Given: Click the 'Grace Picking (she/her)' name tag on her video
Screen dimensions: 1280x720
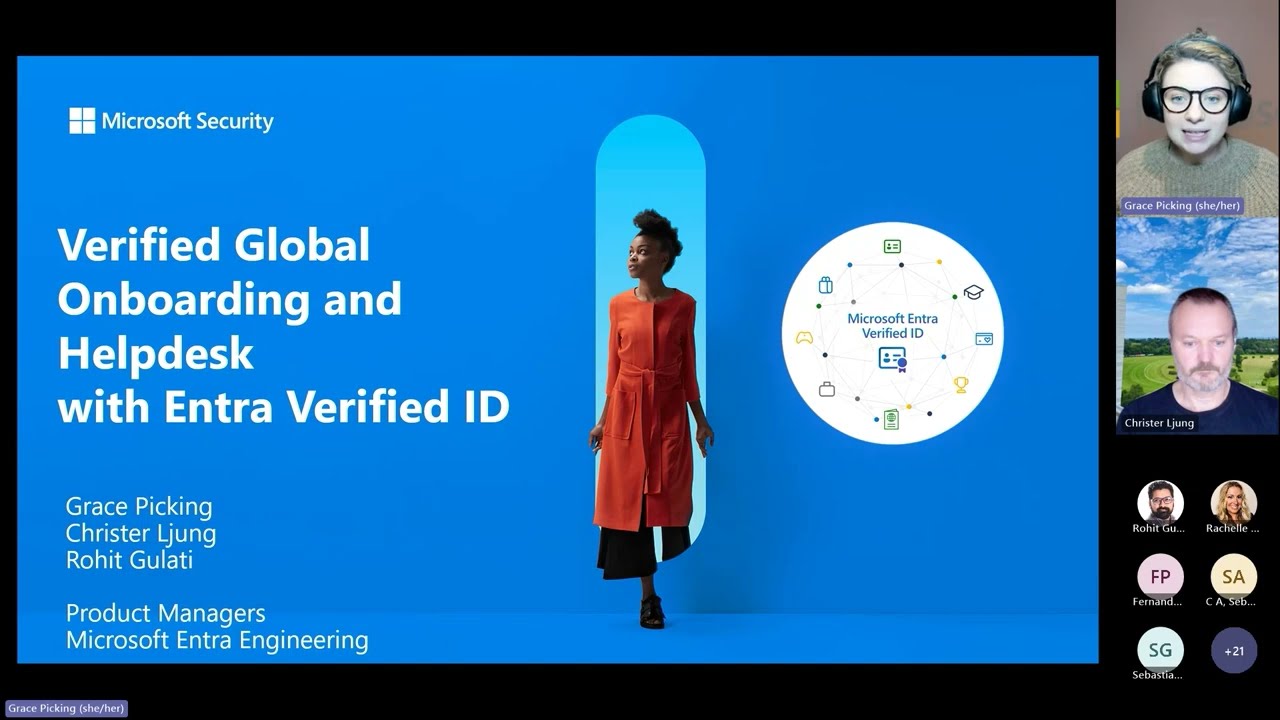Looking at the screenshot, I should tap(1182, 206).
